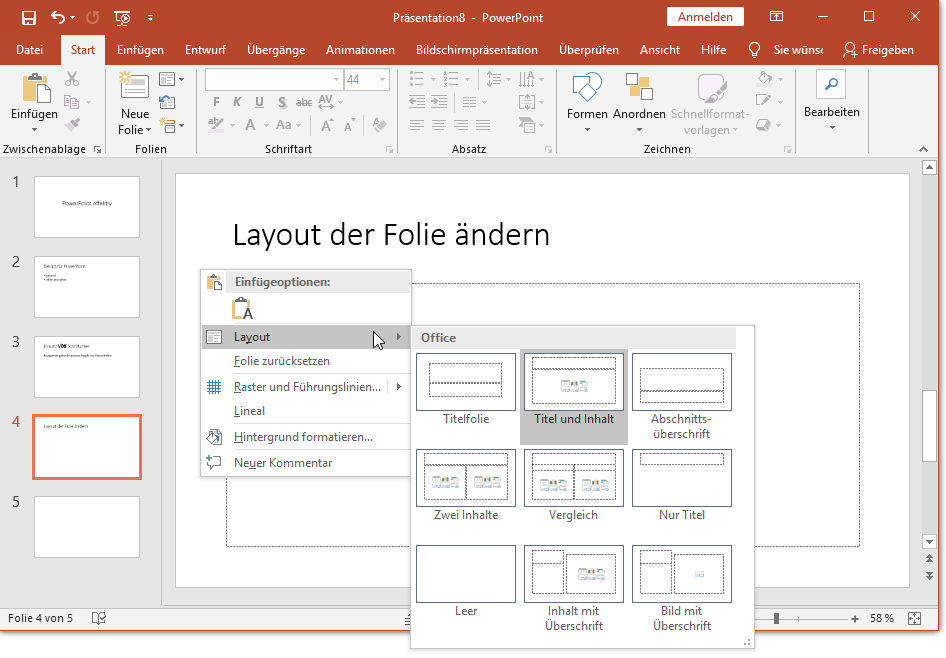Toggle justified text alignment
The height and width of the screenshot is (658, 946).
click(x=483, y=125)
